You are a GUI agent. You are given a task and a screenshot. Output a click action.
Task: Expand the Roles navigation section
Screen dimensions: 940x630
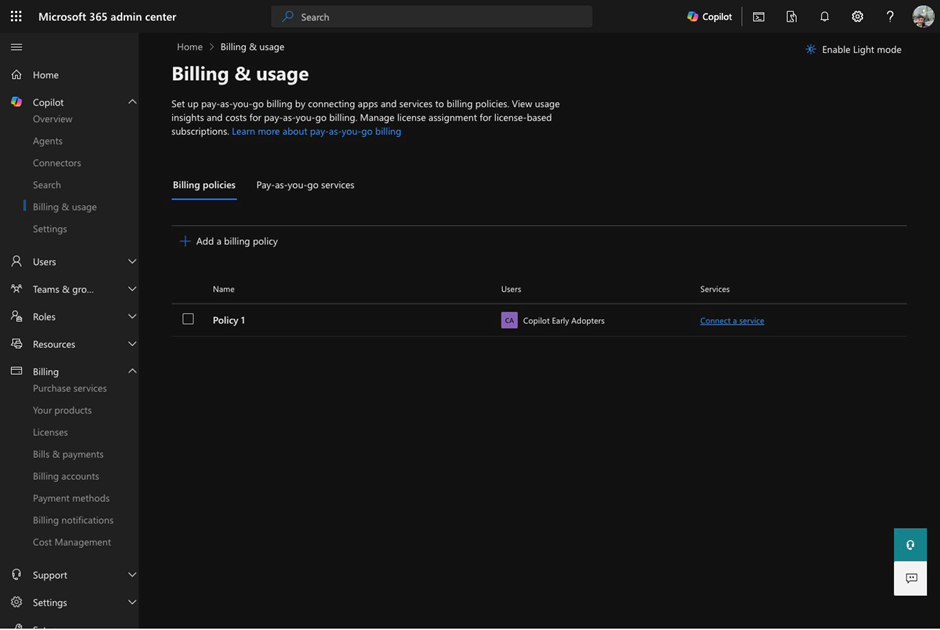(x=132, y=317)
